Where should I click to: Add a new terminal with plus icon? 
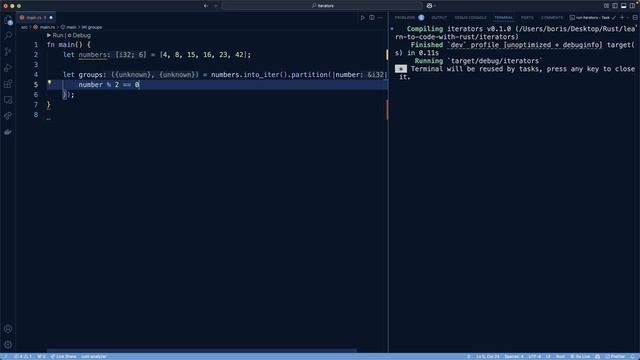pos(622,18)
